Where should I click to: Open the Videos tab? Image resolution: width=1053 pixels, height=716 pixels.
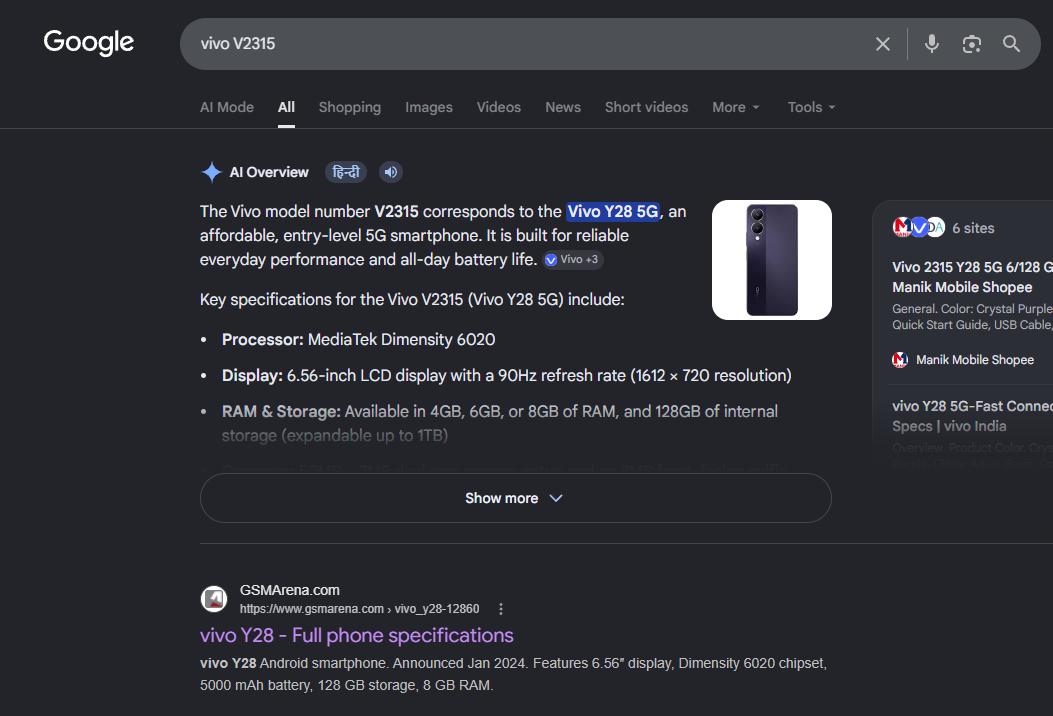[498, 107]
